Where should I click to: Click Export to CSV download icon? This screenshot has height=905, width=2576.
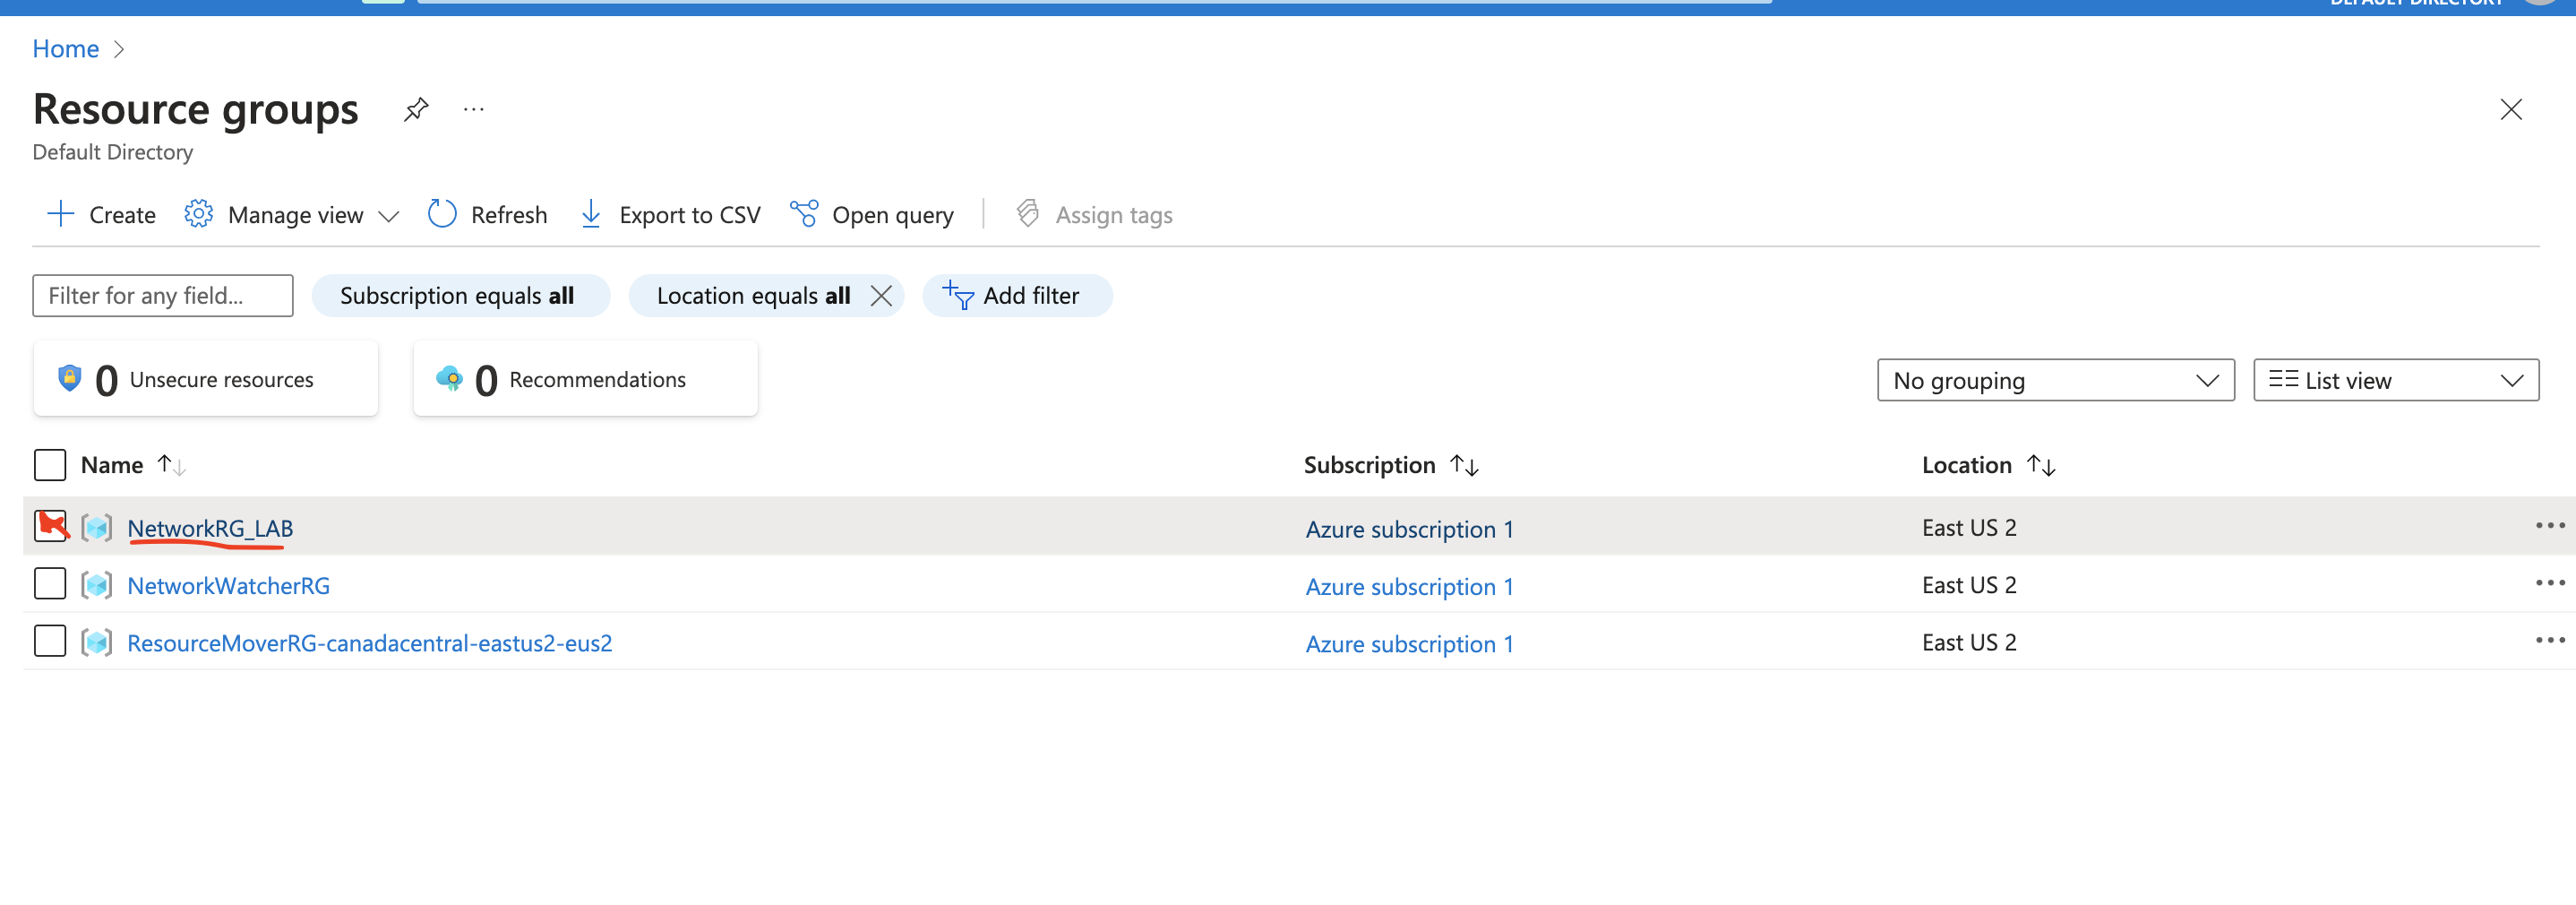pyautogui.click(x=591, y=214)
